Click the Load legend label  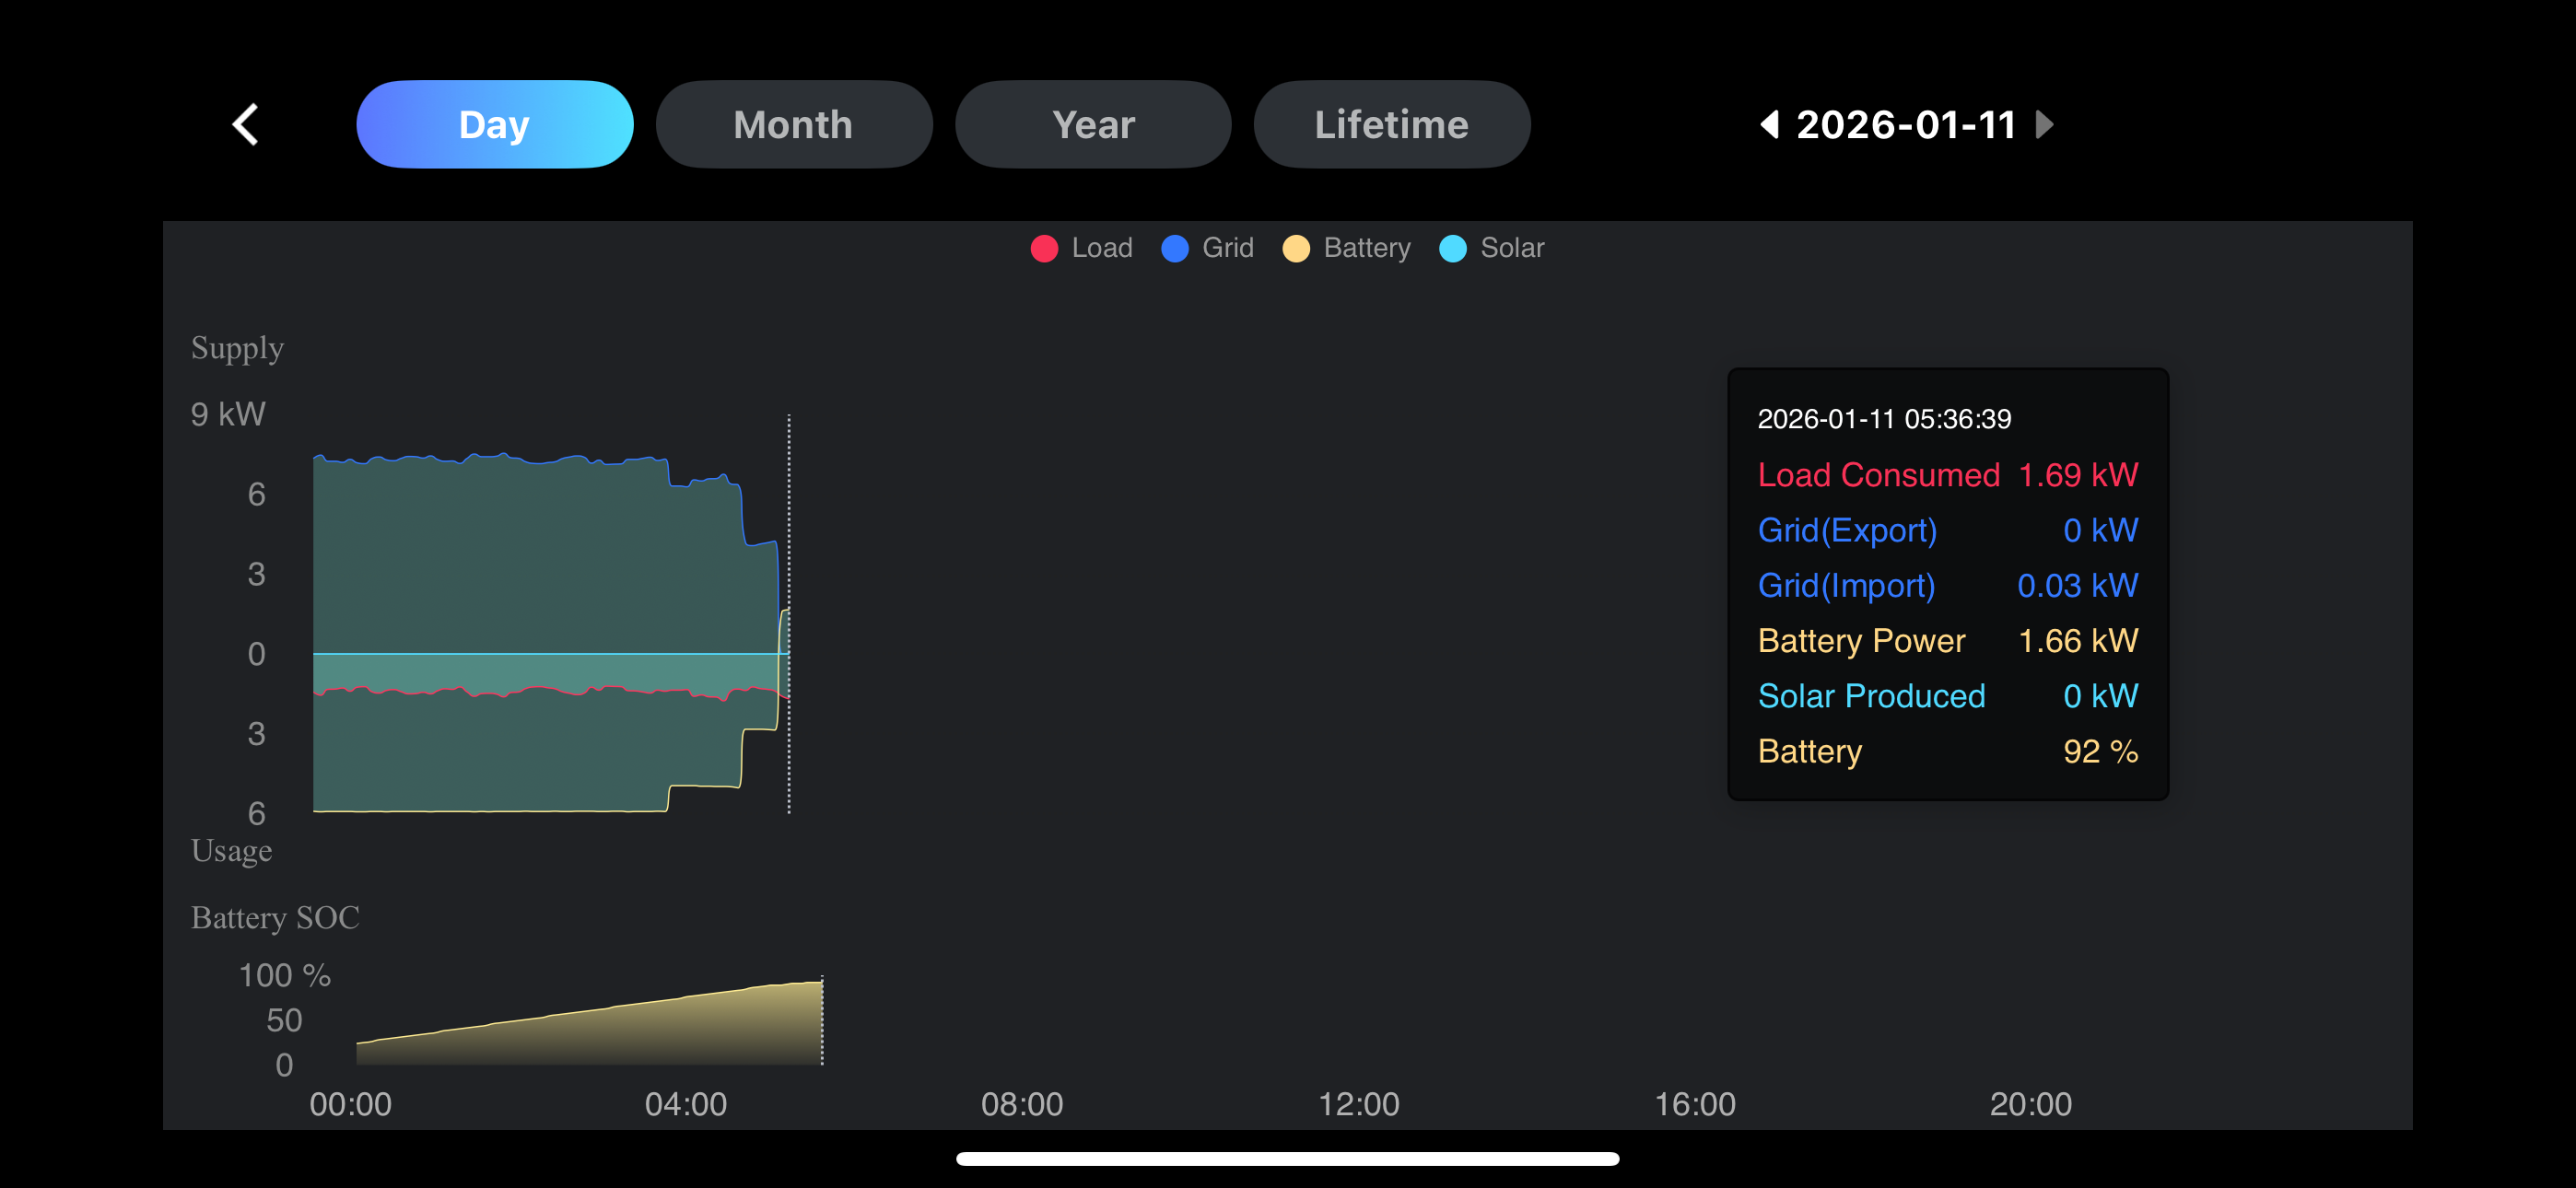tap(1102, 248)
